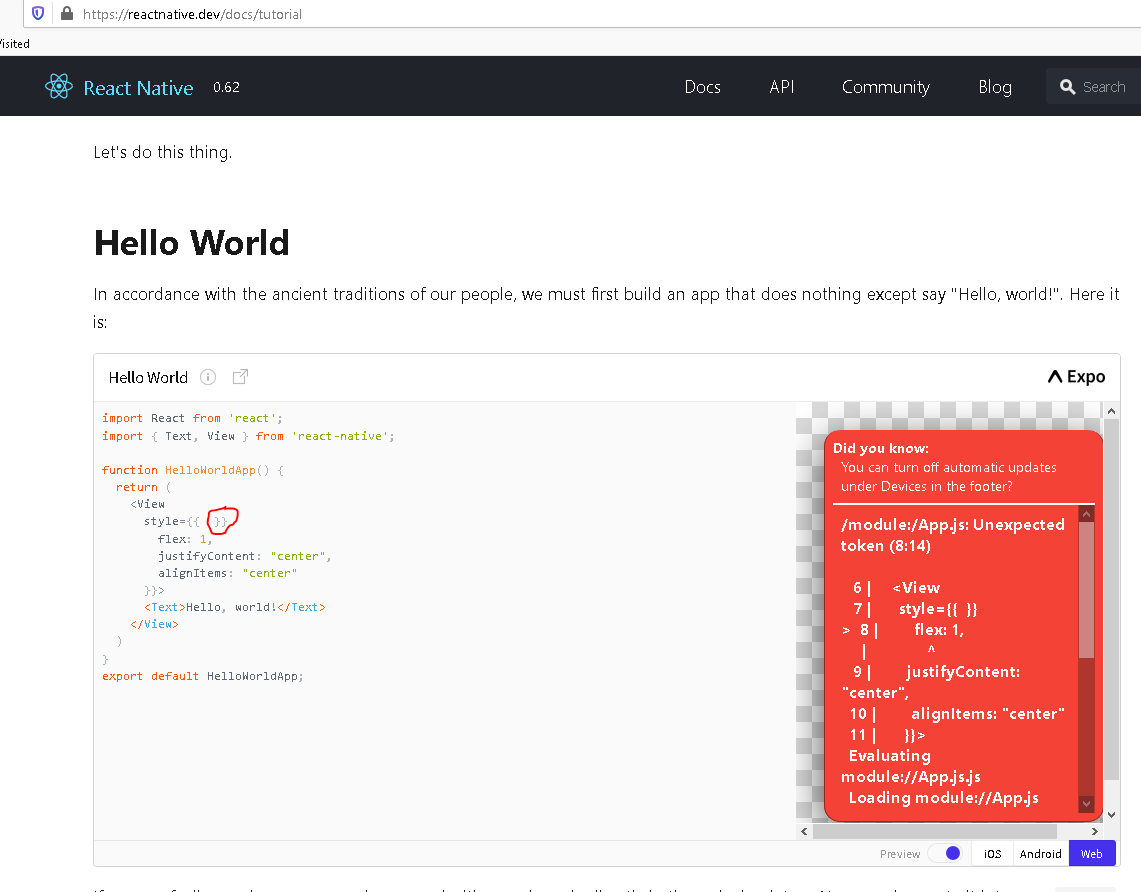
Task: Click the horizontal scrollbar track in preview
Action: point(949,831)
